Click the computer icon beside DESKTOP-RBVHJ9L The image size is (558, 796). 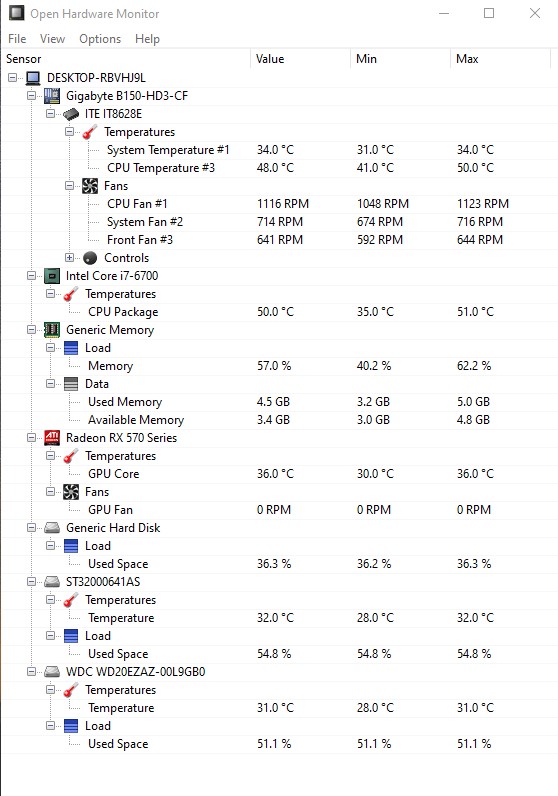[33, 78]
